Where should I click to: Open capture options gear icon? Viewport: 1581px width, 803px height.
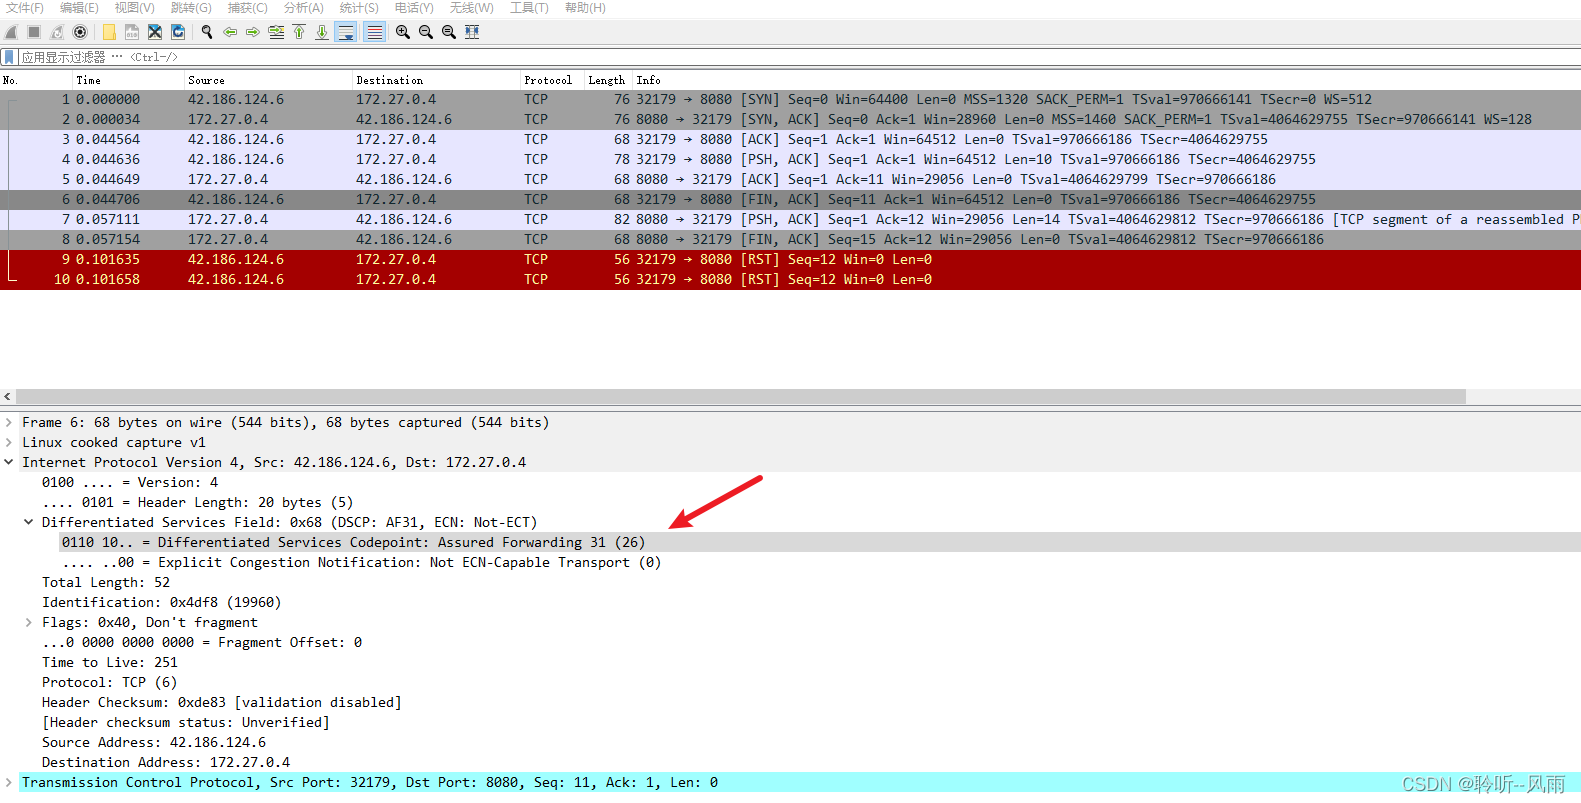pos(80,32)
